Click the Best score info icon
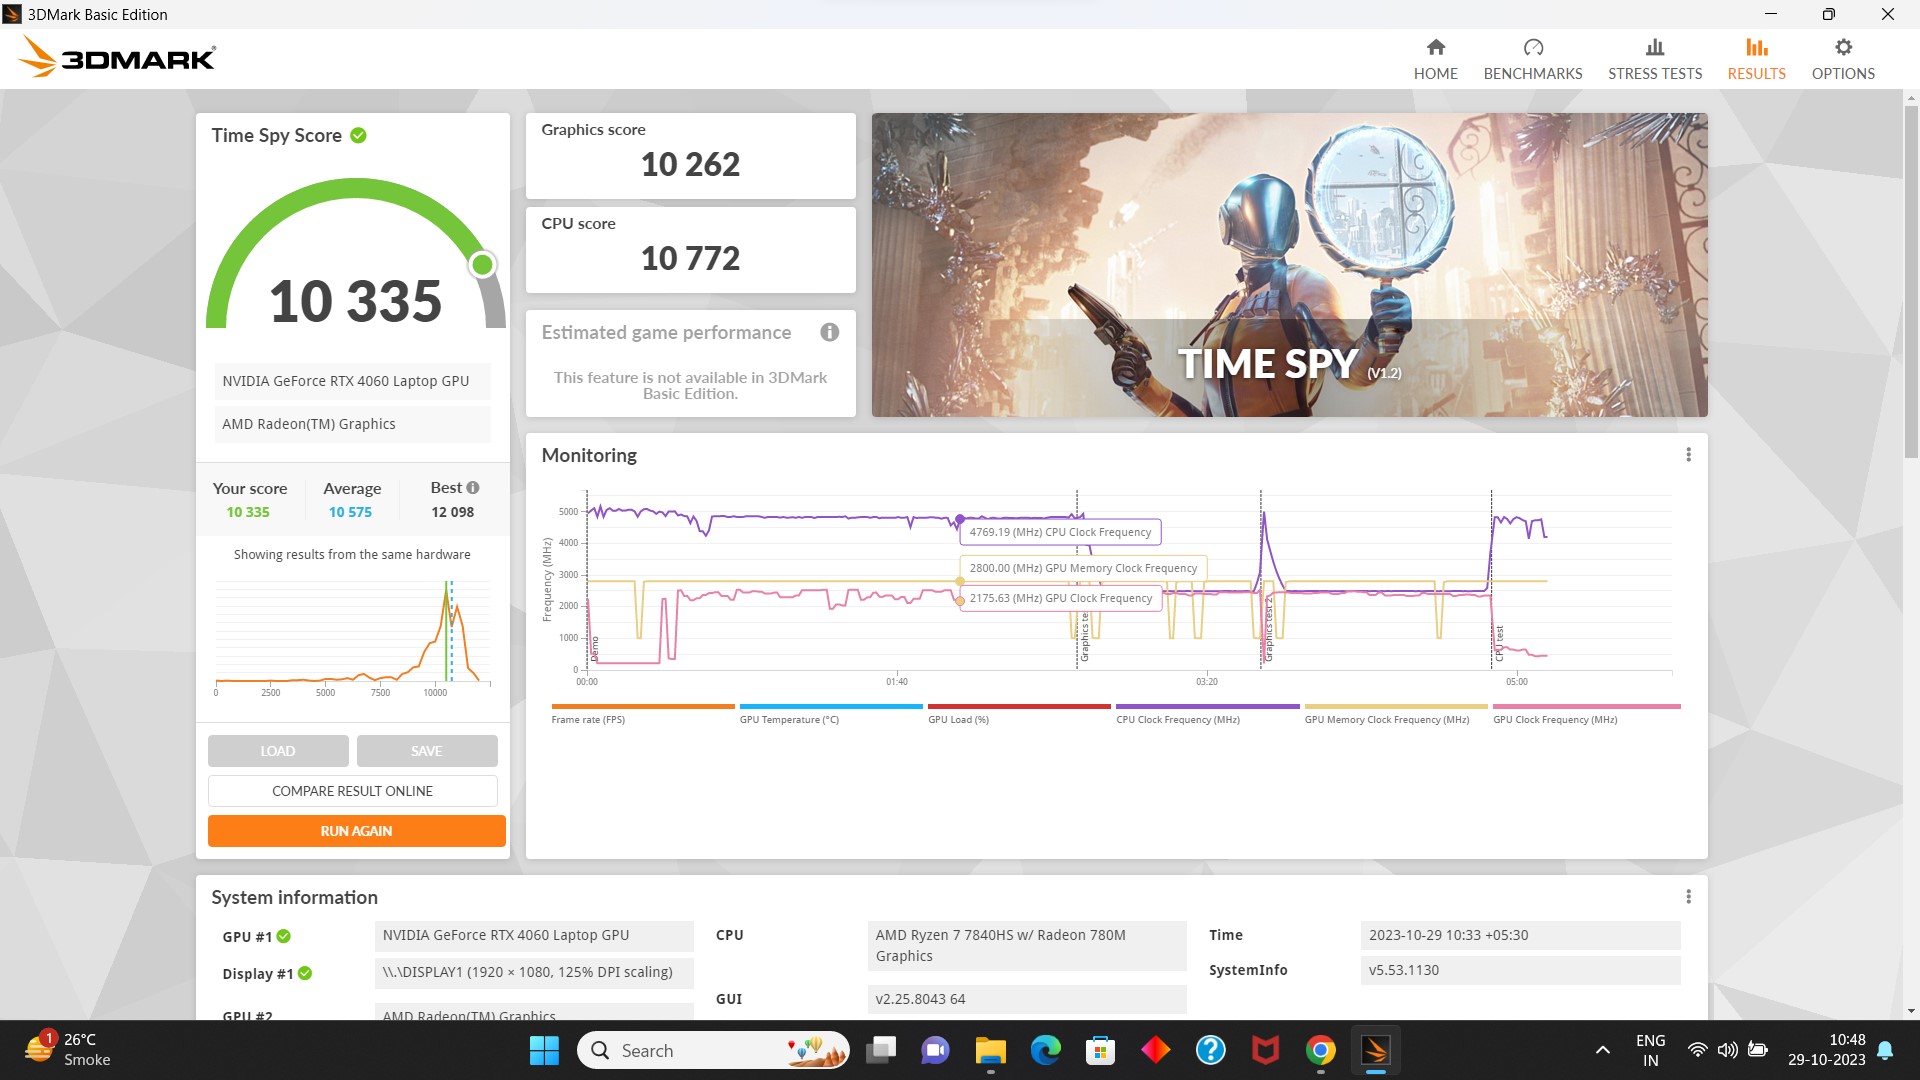The image size is (1920, 1080). coord(473,488)
